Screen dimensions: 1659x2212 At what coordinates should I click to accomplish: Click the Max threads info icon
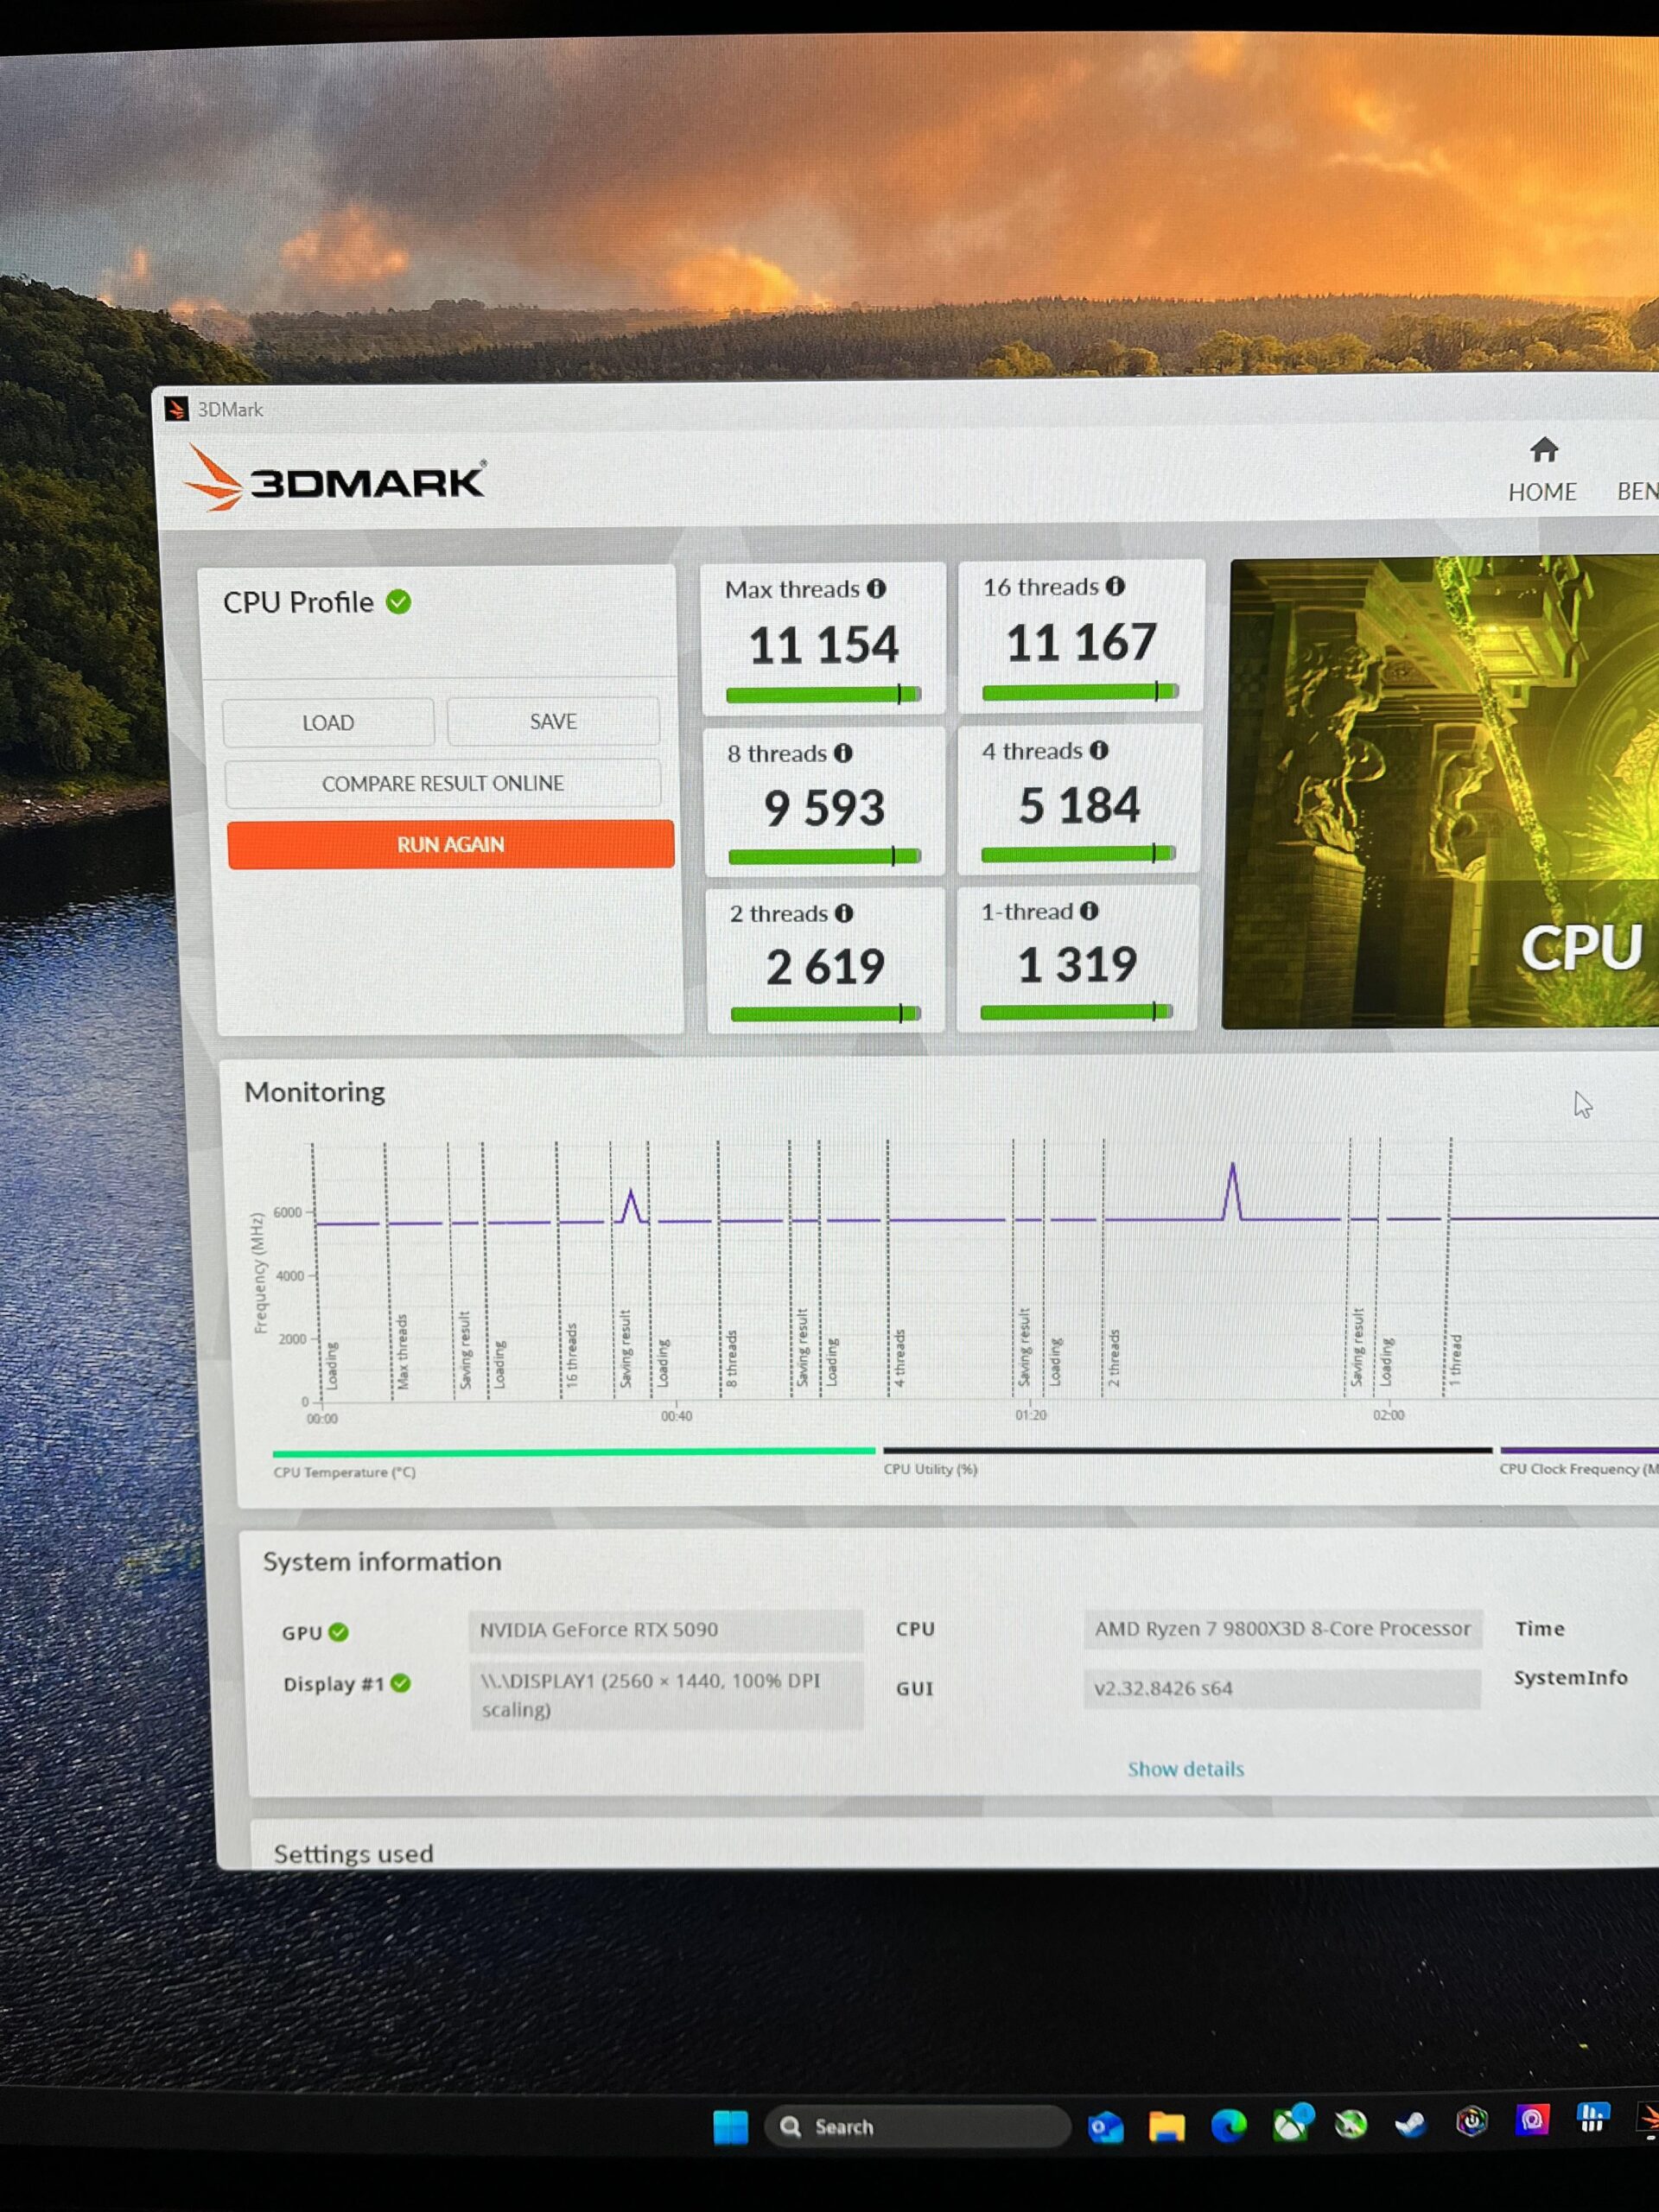tap(876, 588)
